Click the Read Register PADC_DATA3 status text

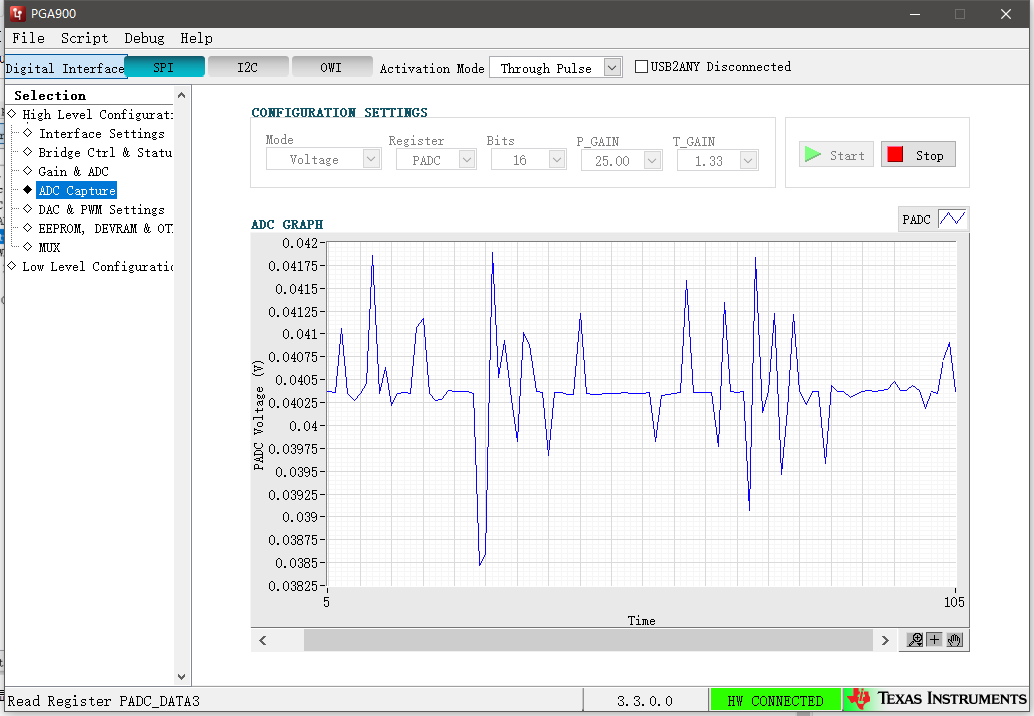click(103, 701)
